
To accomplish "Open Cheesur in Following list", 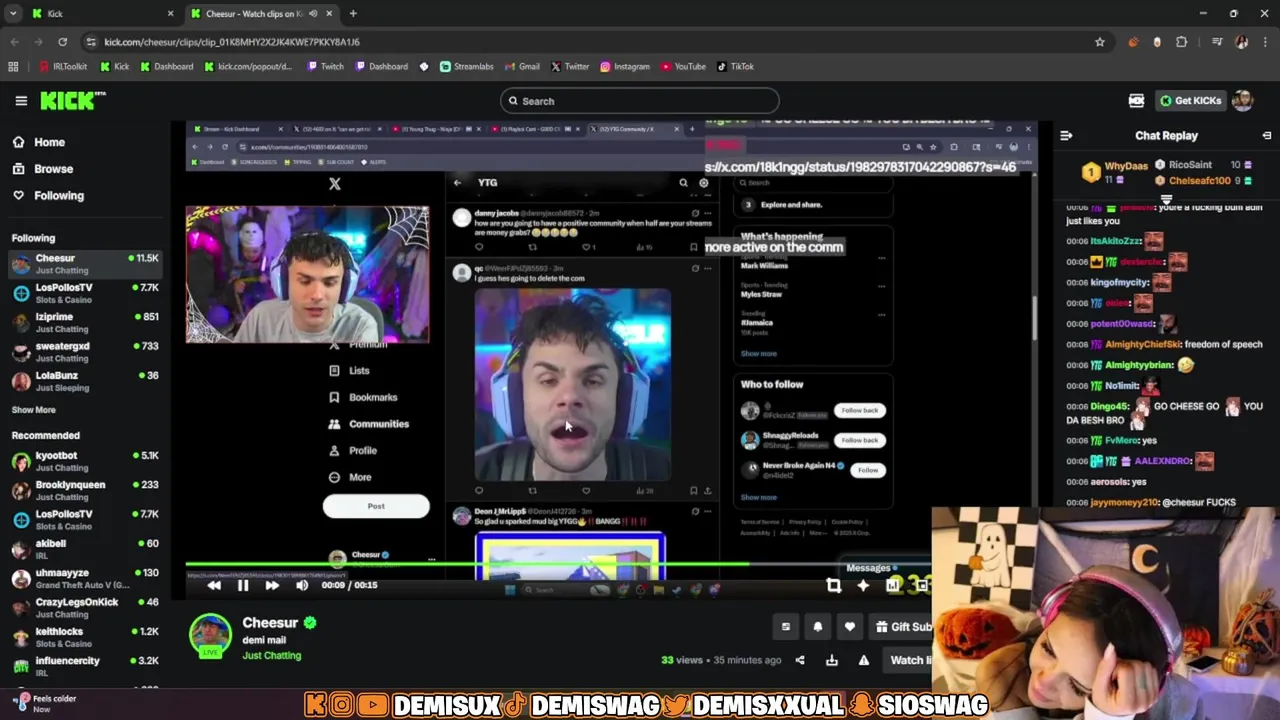I will [x=85, y=264].
